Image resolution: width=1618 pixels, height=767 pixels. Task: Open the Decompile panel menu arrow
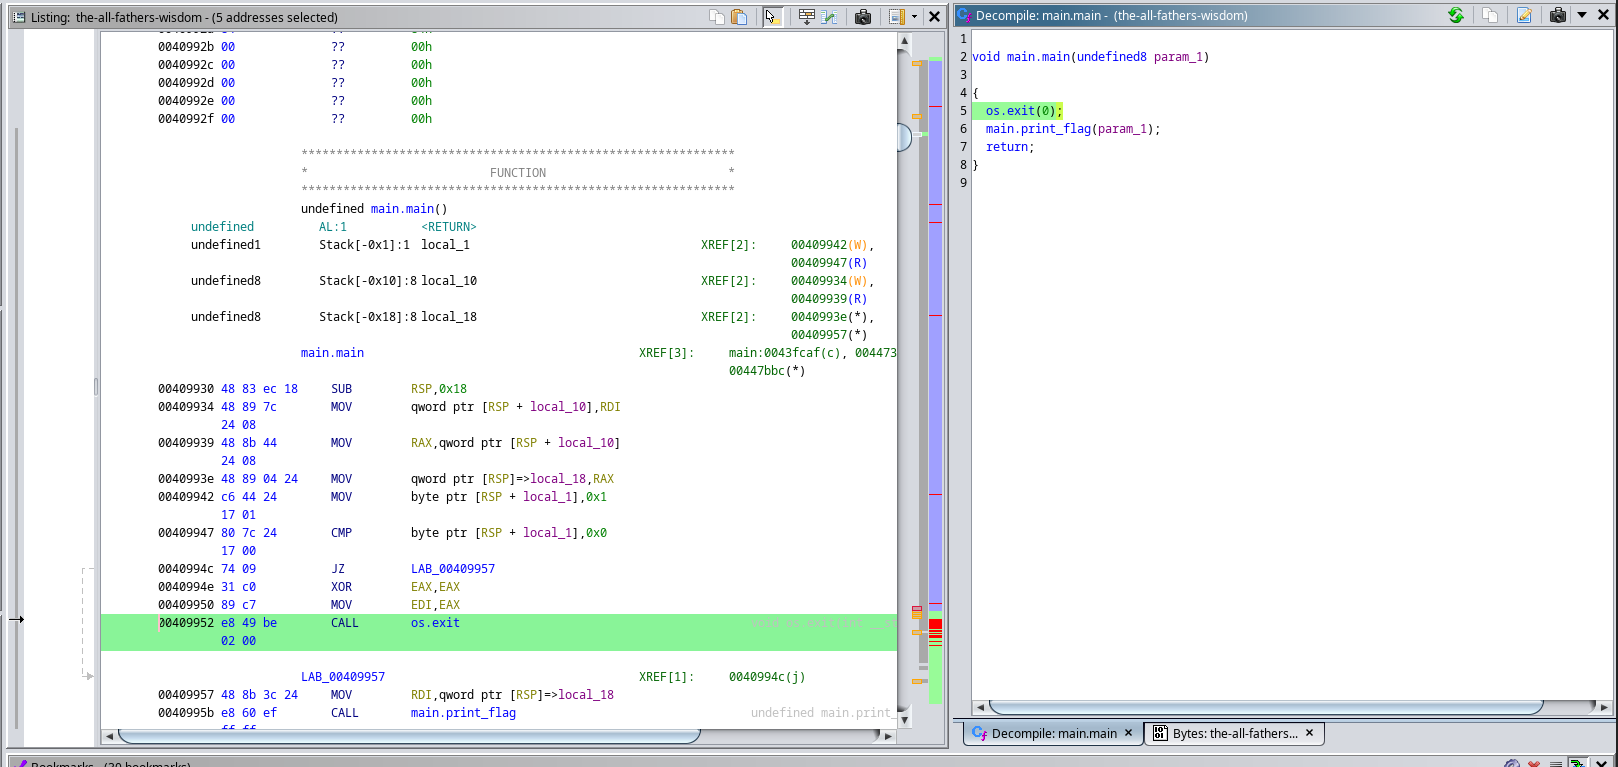(x=1582, y=15)
